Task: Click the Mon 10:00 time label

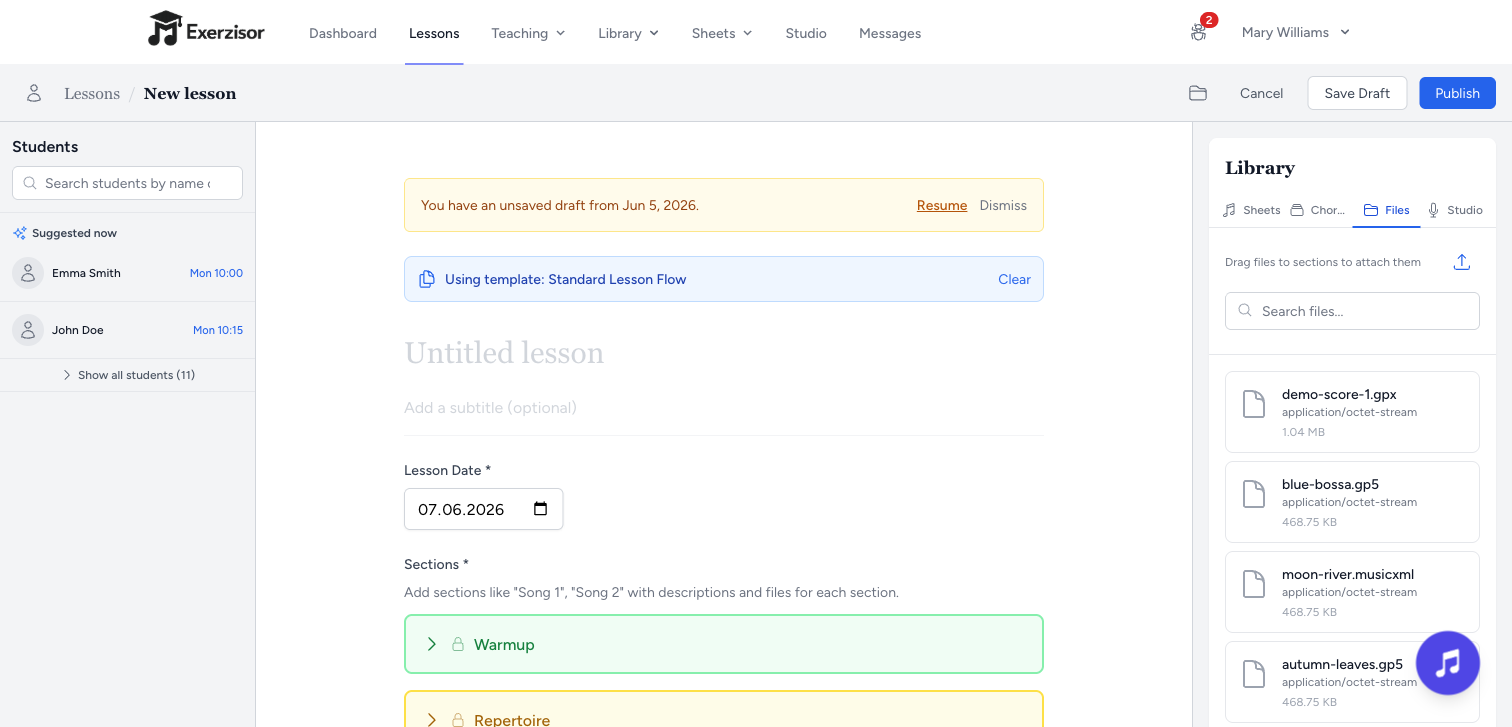Action: coord(216,273)
